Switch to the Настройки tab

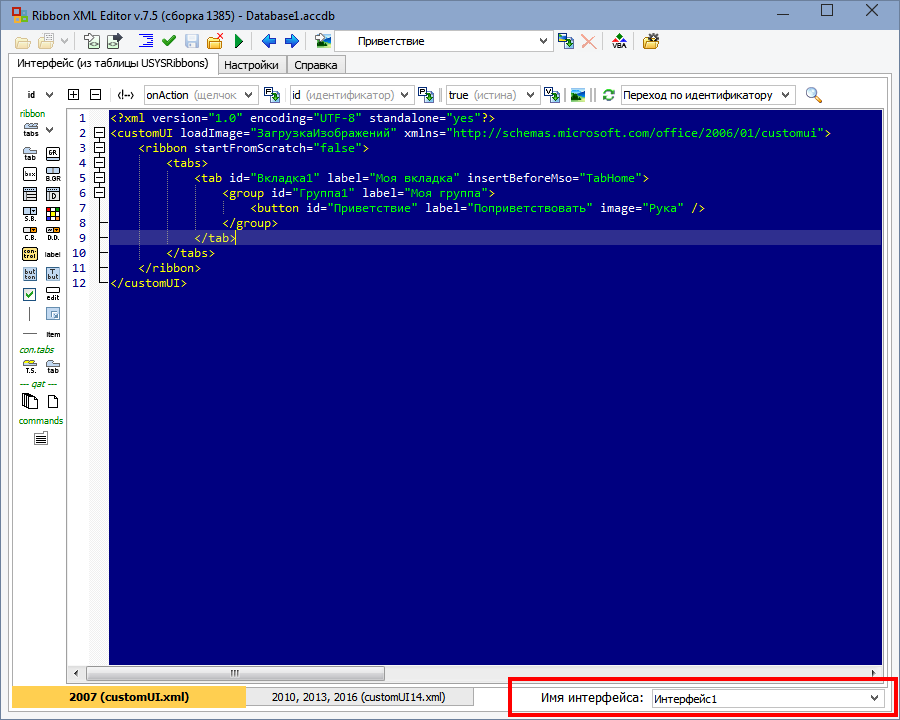click(251, 65)
